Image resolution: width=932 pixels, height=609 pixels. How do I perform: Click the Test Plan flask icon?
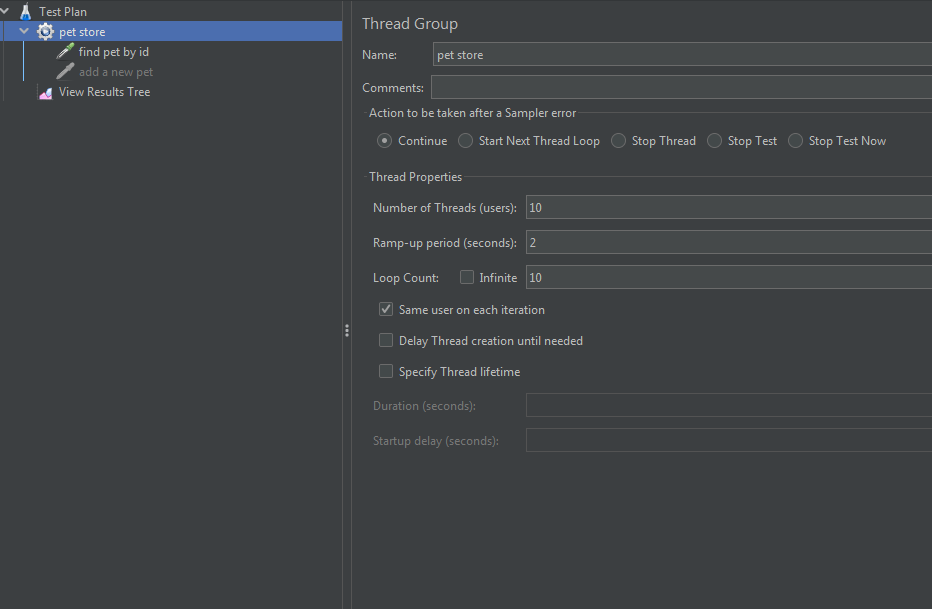click(x=26, y=11)
